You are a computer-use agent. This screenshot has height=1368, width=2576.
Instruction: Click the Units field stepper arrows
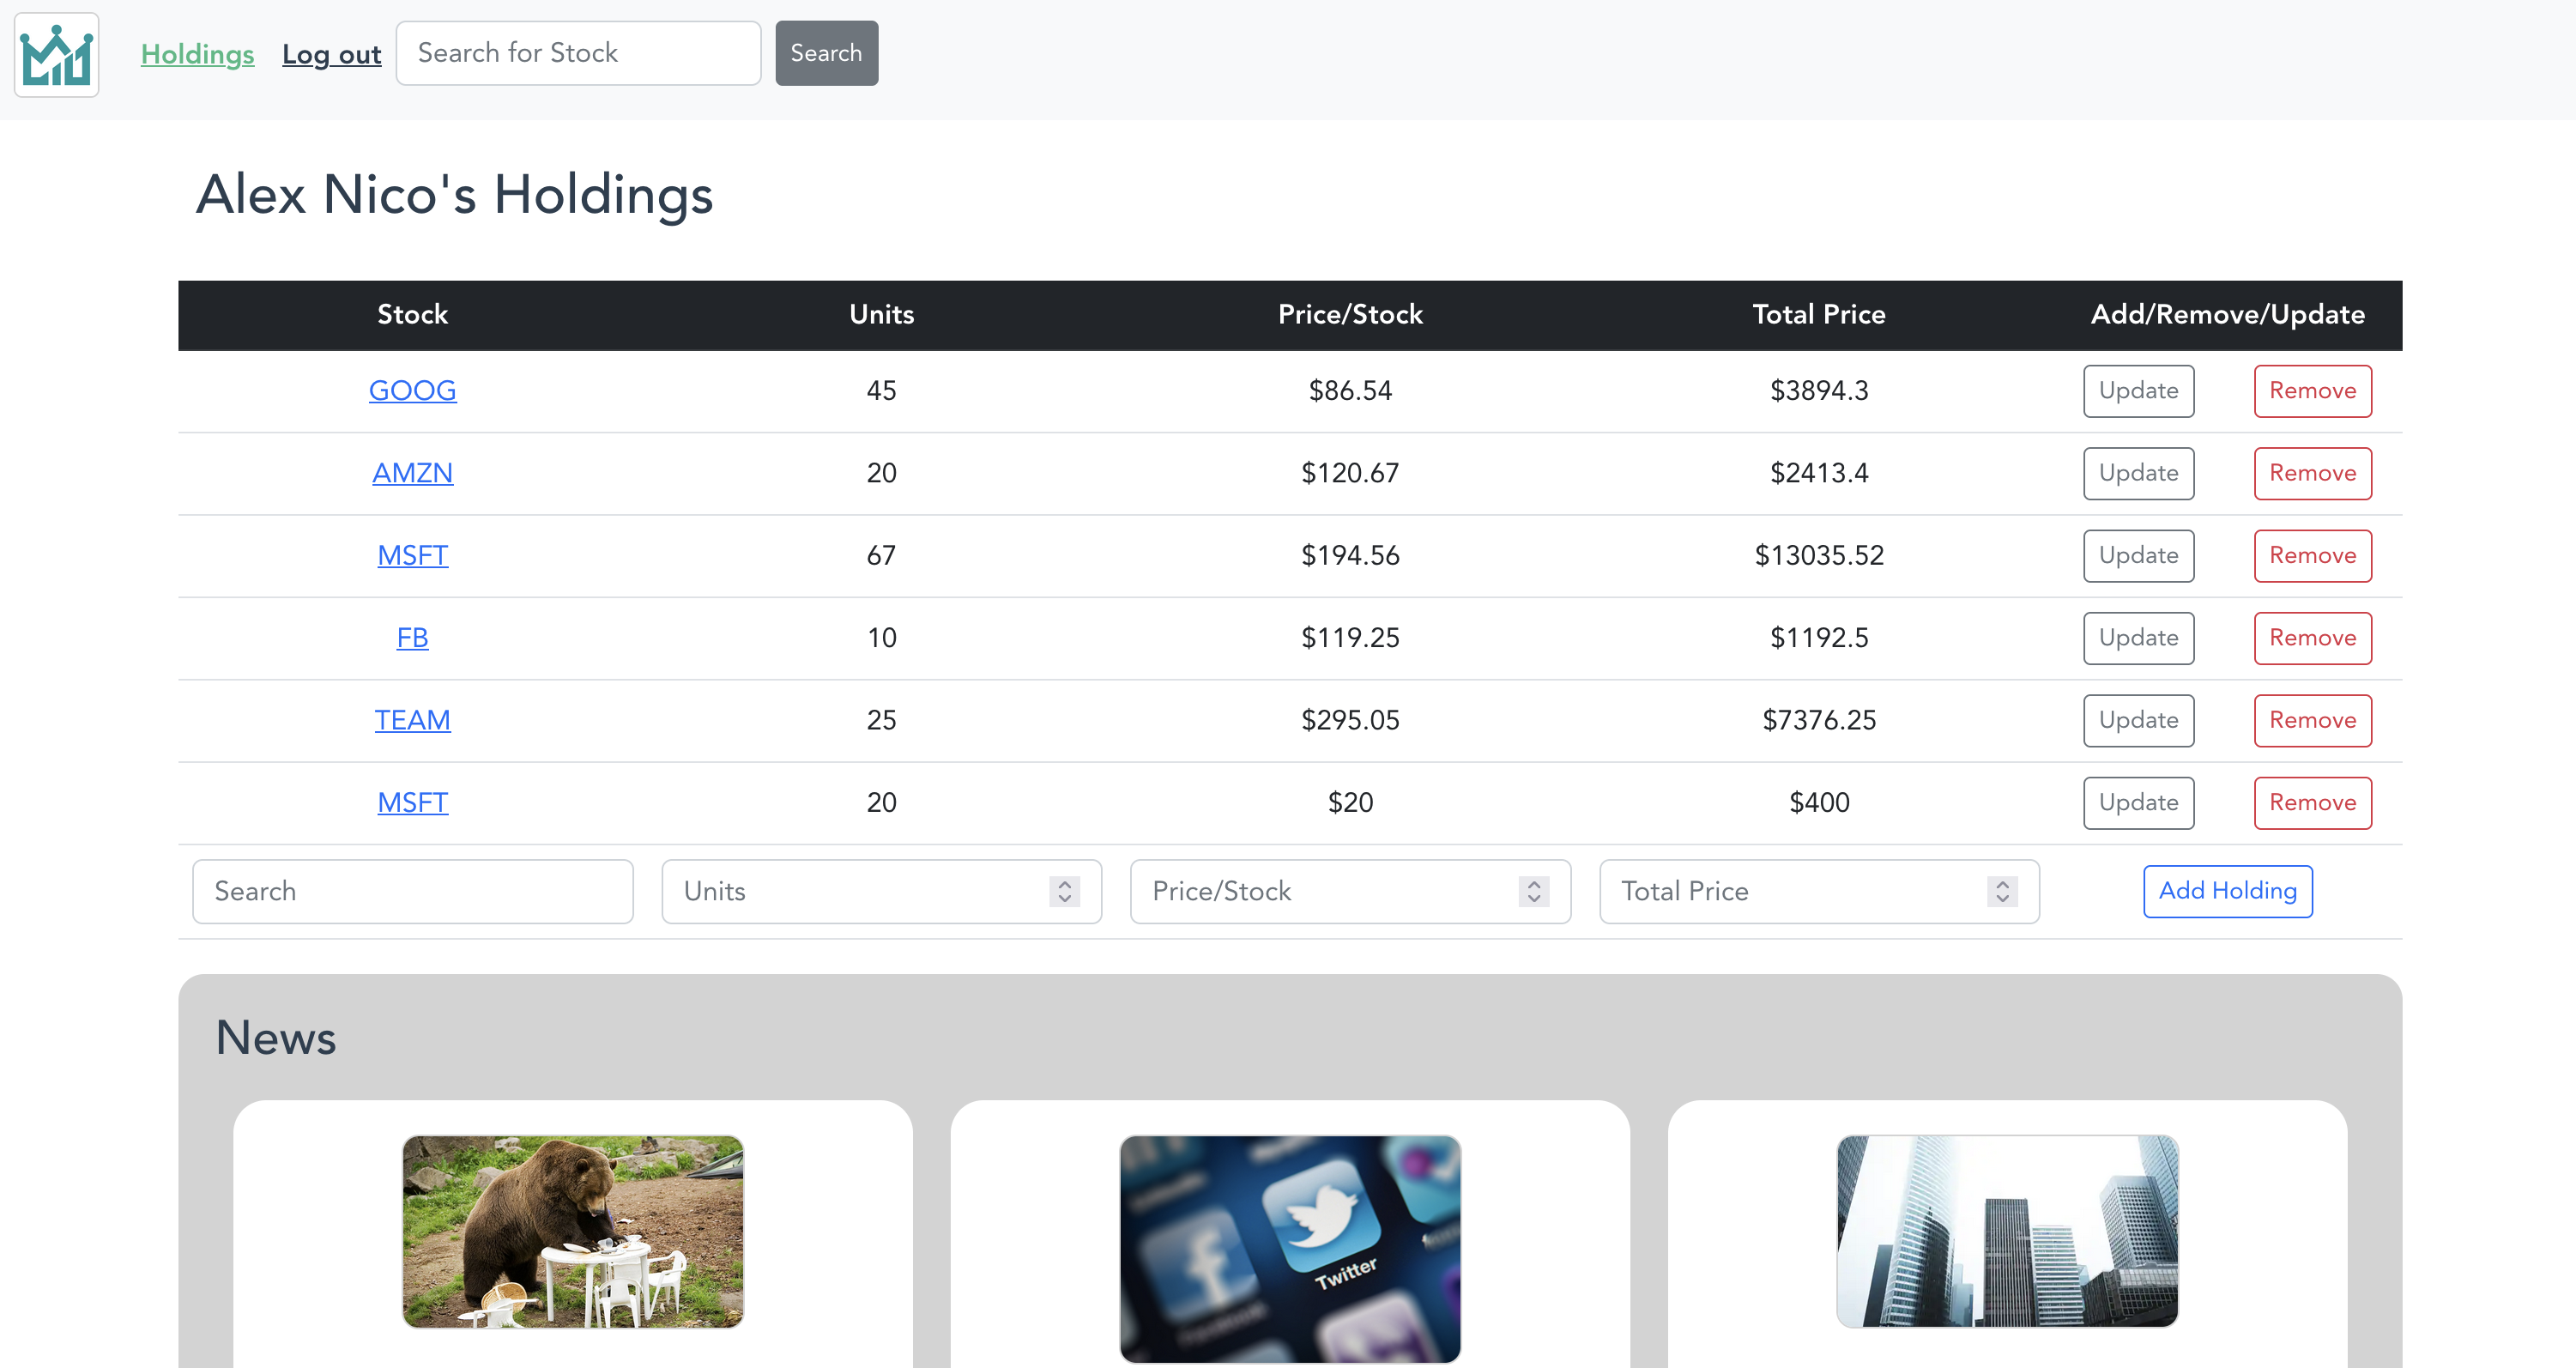pyautogui.click(x=1065, y=891)
